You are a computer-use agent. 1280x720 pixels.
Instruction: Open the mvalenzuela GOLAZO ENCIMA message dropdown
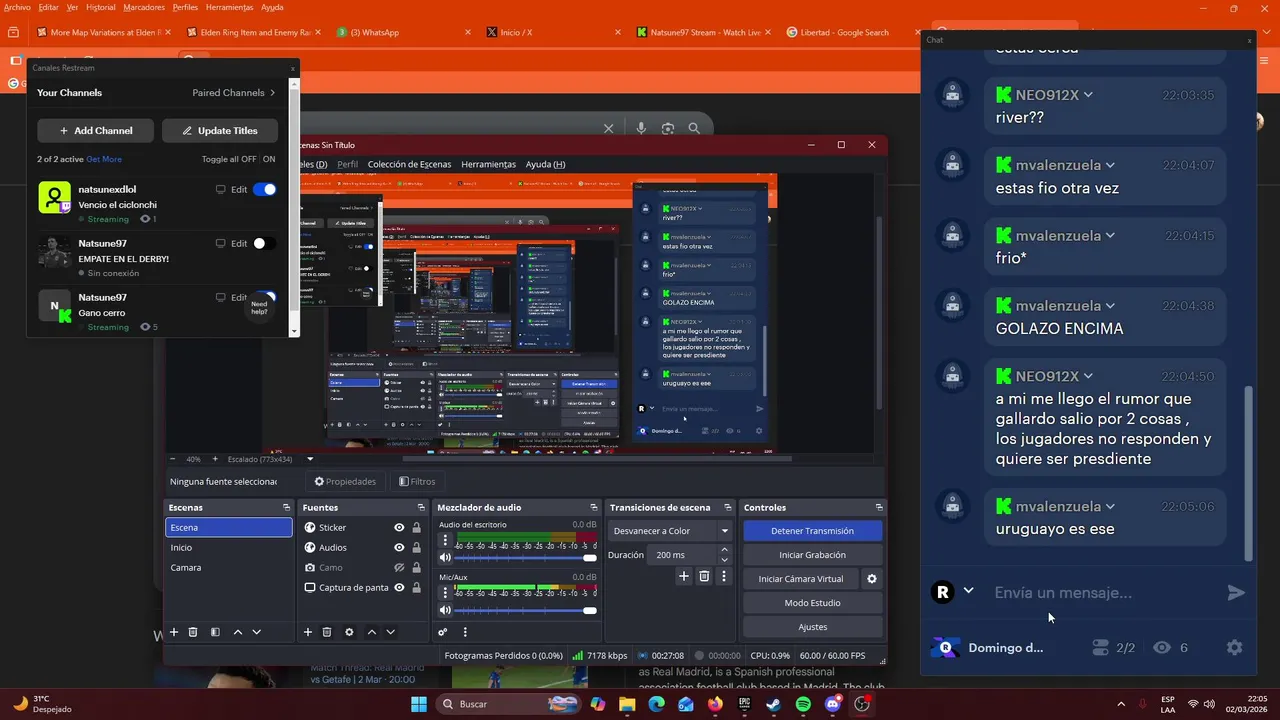click(1110, 306)
